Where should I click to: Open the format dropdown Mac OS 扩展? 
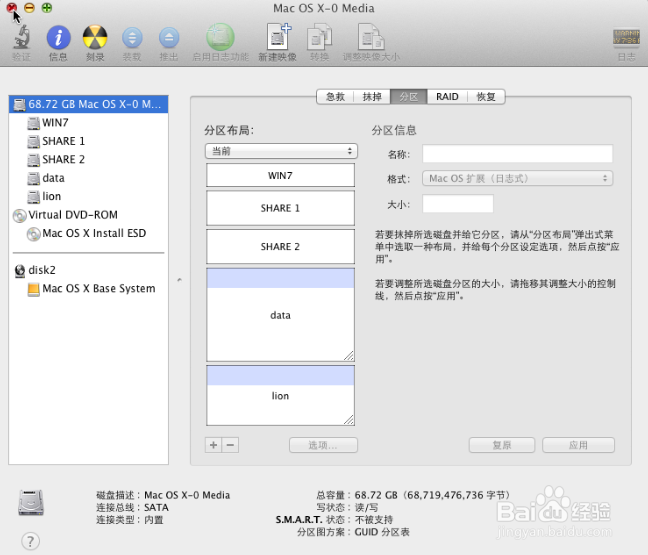pos(517,179)
